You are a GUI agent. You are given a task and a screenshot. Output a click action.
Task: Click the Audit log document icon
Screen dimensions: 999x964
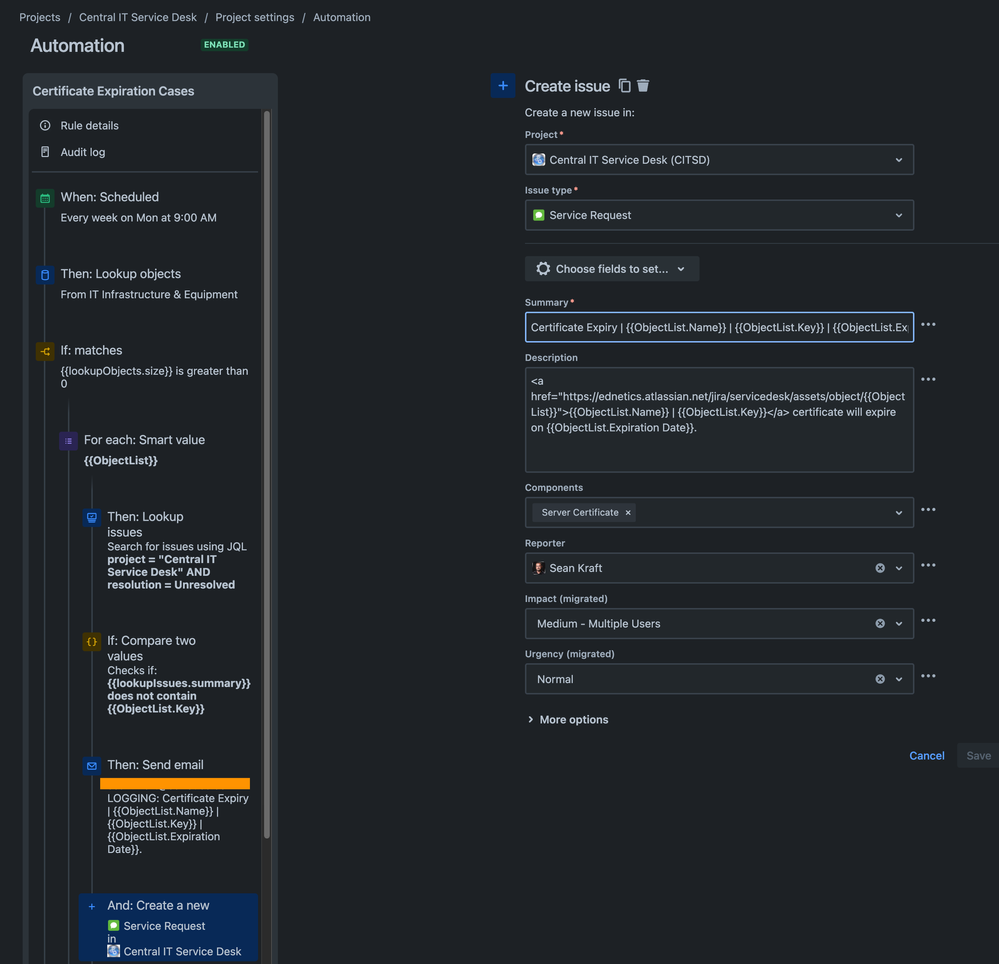45,152
